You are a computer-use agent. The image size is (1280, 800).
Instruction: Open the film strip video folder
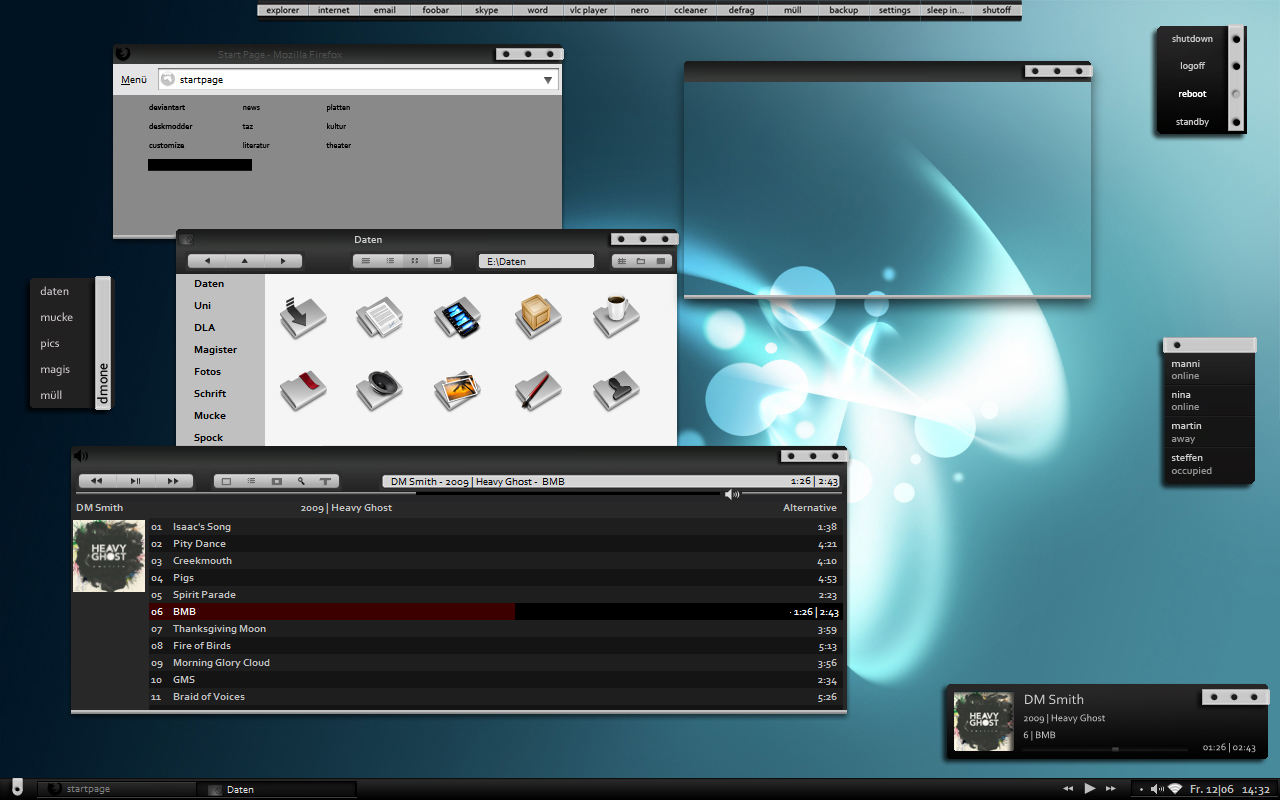458,318
